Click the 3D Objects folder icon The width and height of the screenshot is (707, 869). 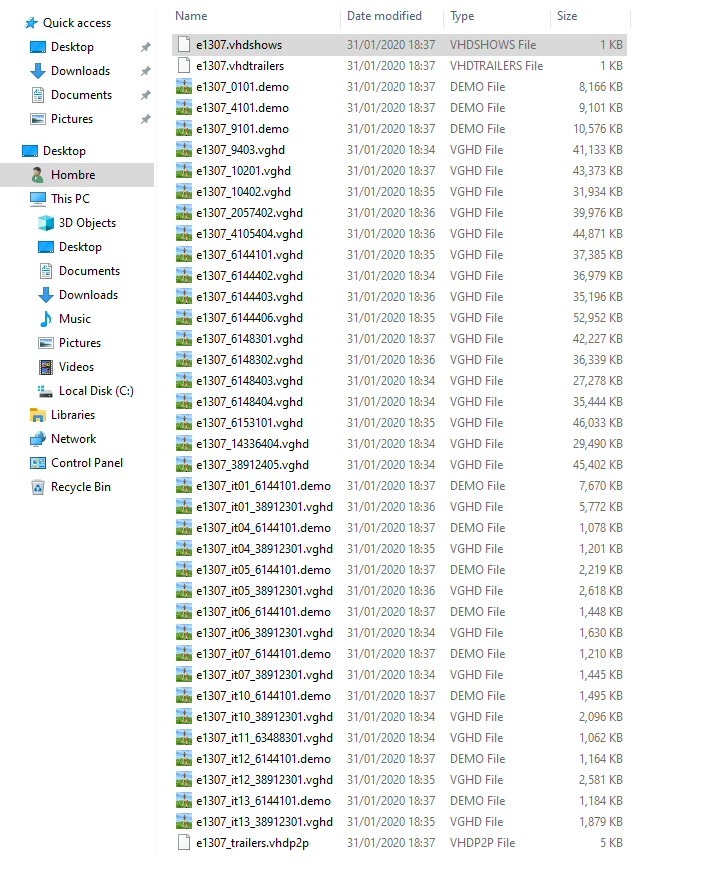46,223
